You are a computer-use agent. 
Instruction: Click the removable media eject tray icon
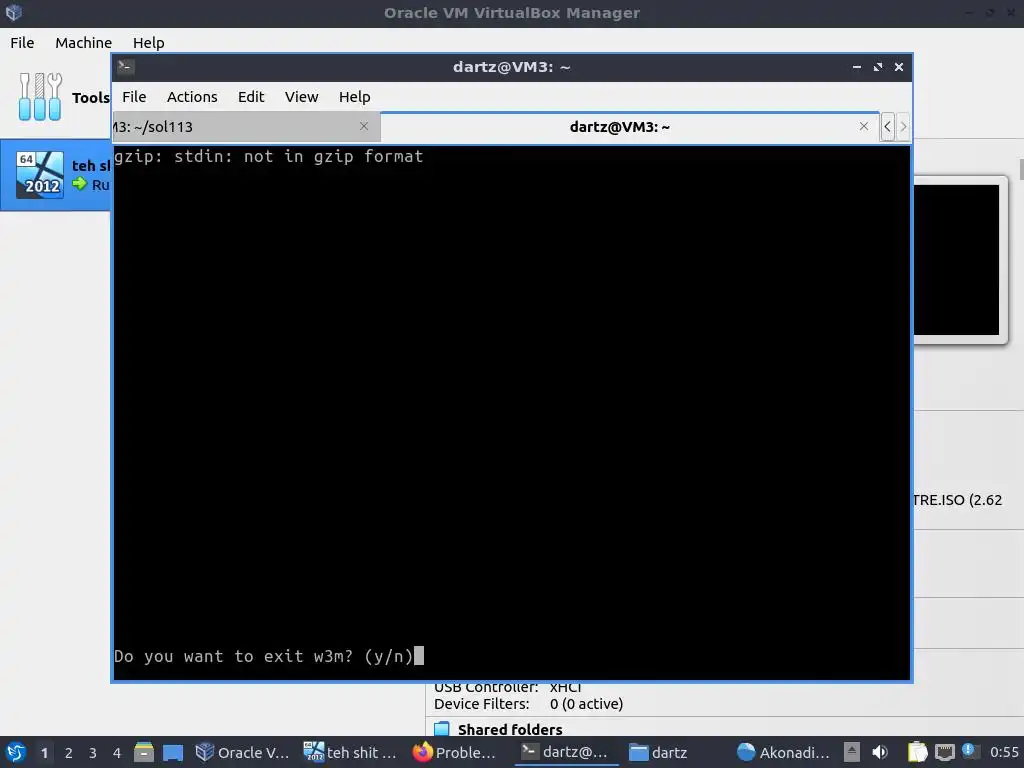click(x=852, y=752)
